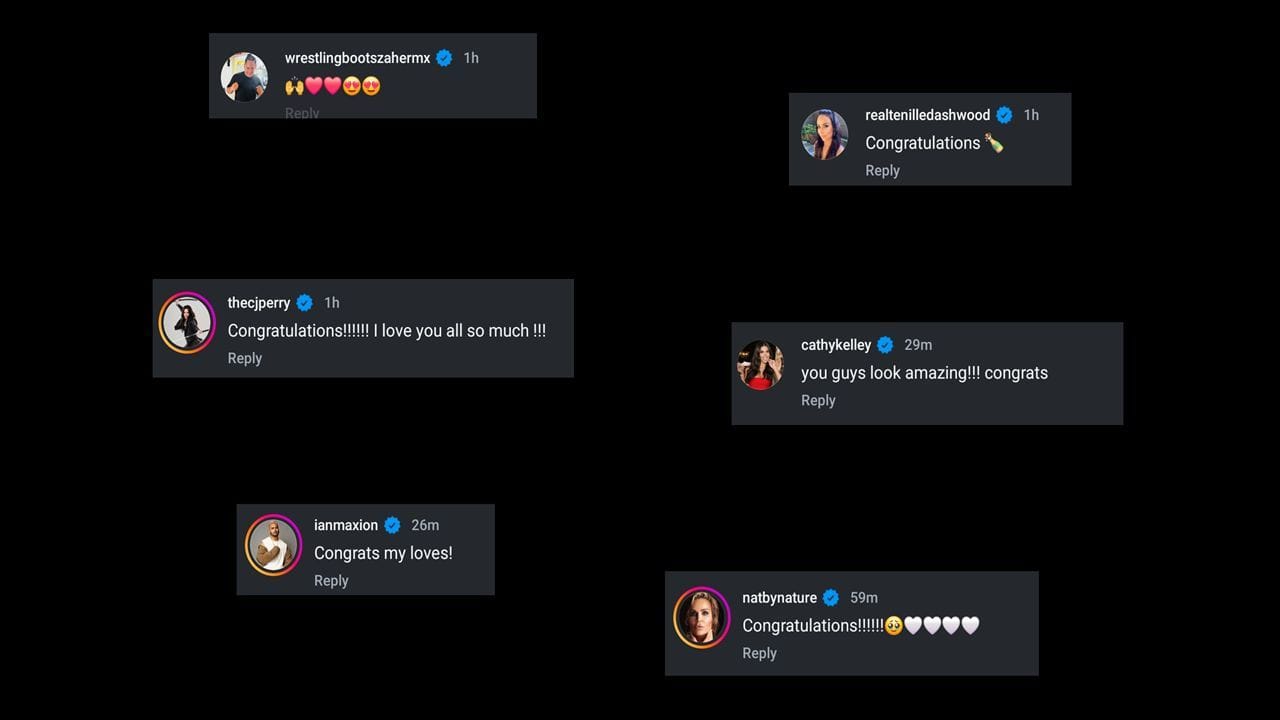Click the verified badge next to realtenilledashwood
The height and width of the screenshot is (720, 1280).
point(1004,115)
